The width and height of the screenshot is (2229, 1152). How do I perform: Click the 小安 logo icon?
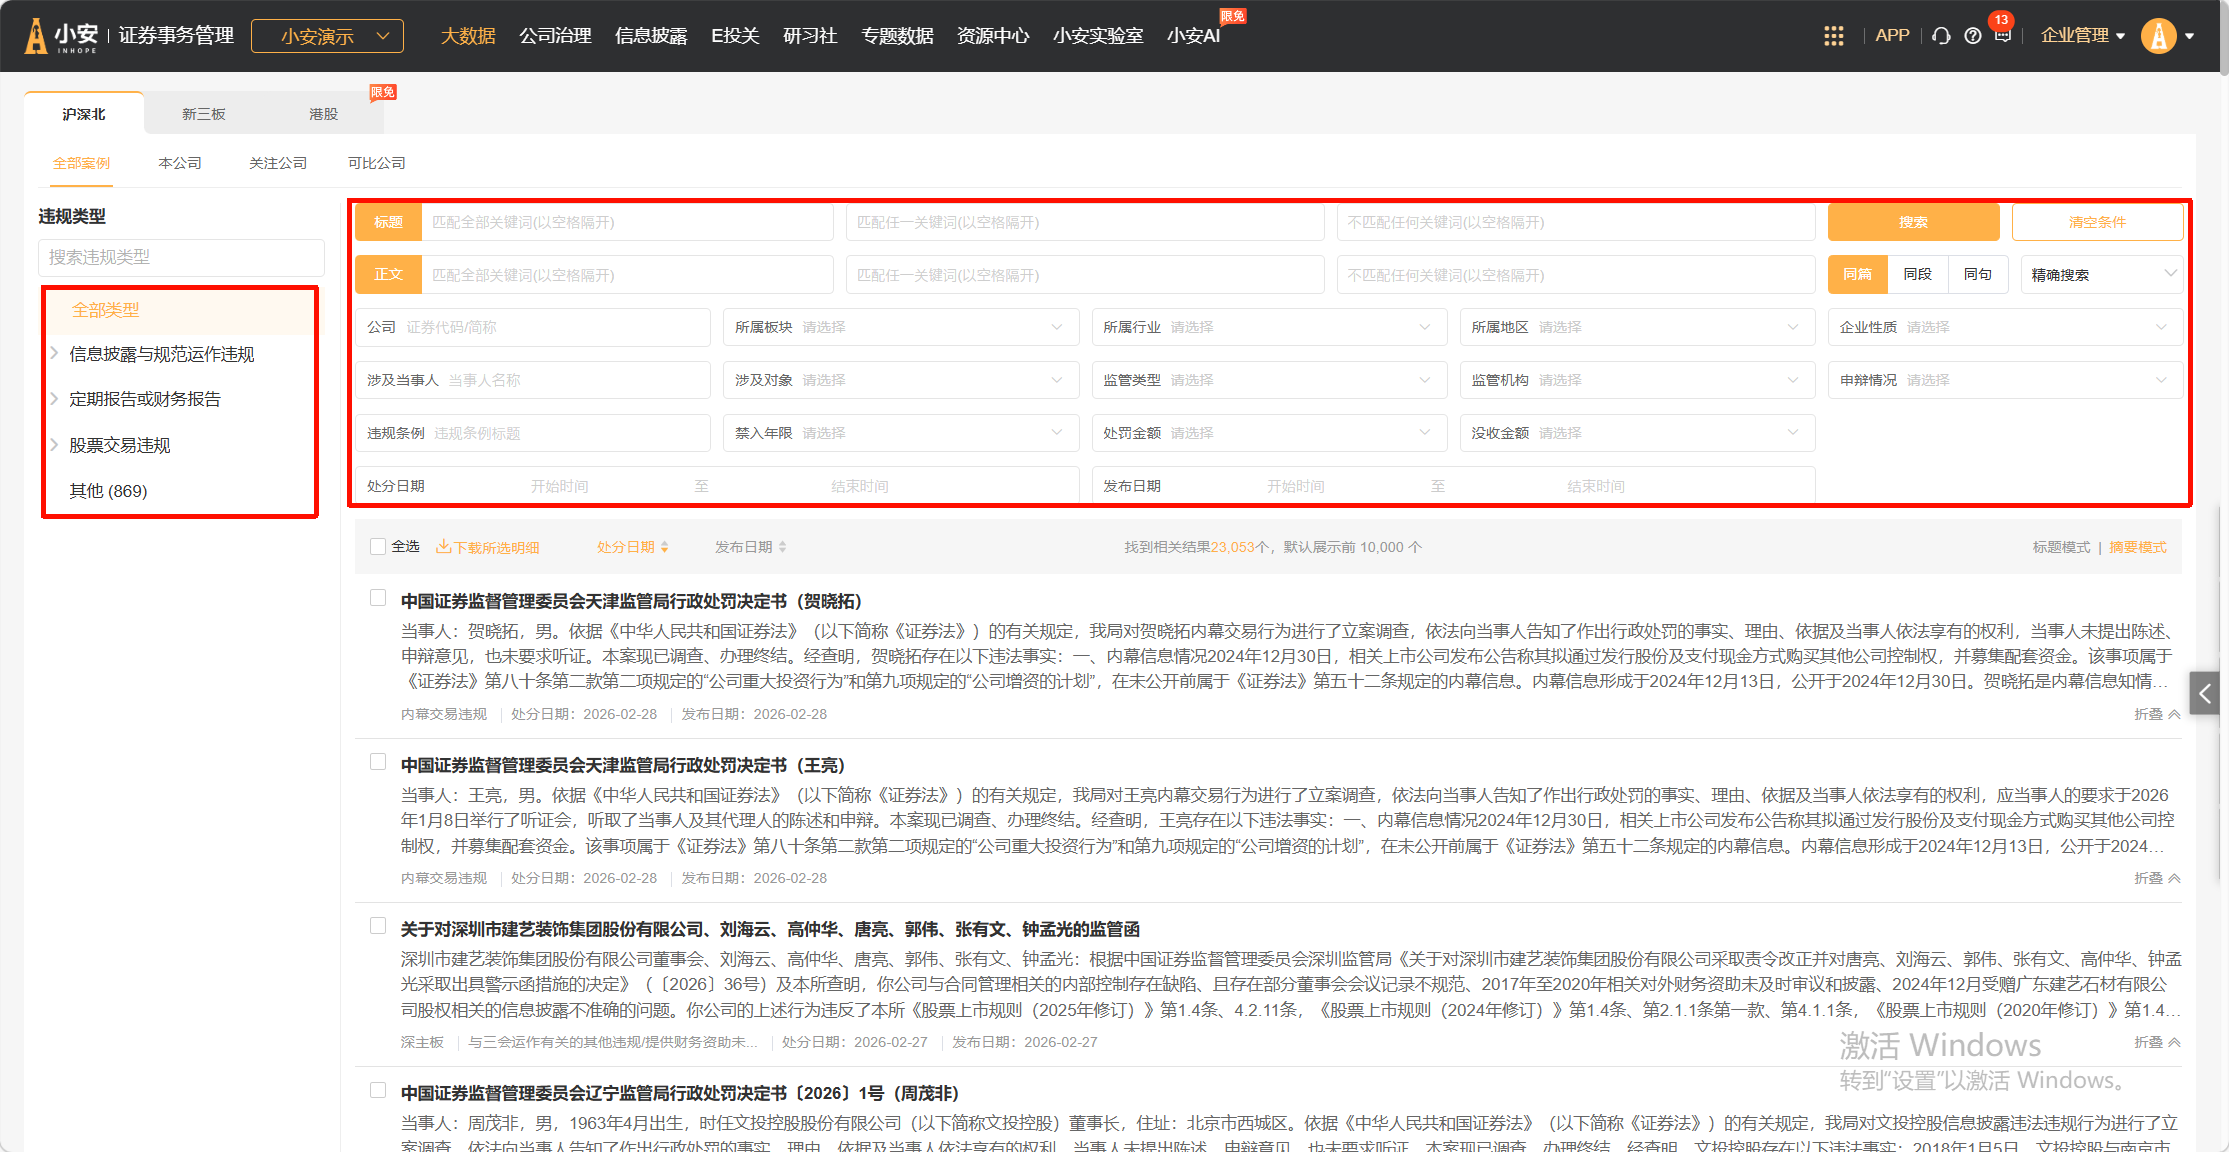37,36
